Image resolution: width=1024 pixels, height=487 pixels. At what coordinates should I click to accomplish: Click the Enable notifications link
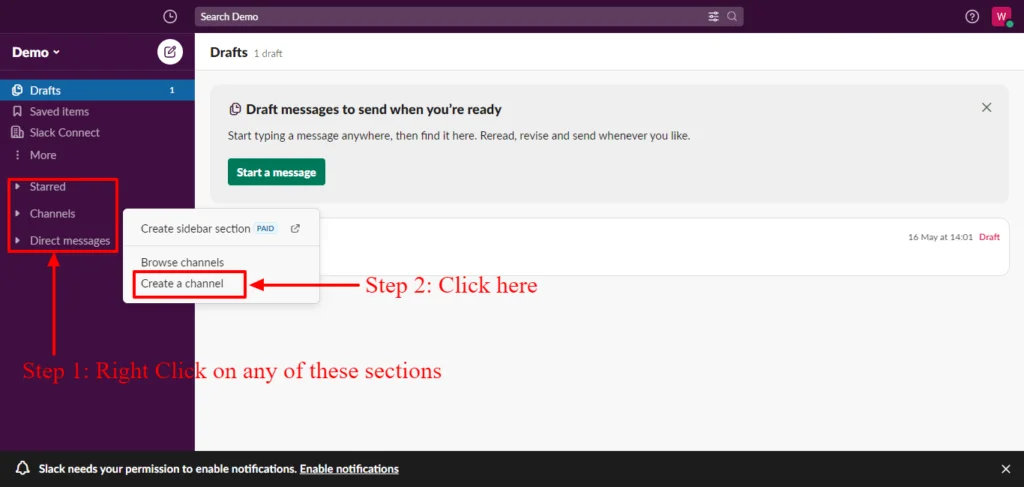click(x=349, y=469)
